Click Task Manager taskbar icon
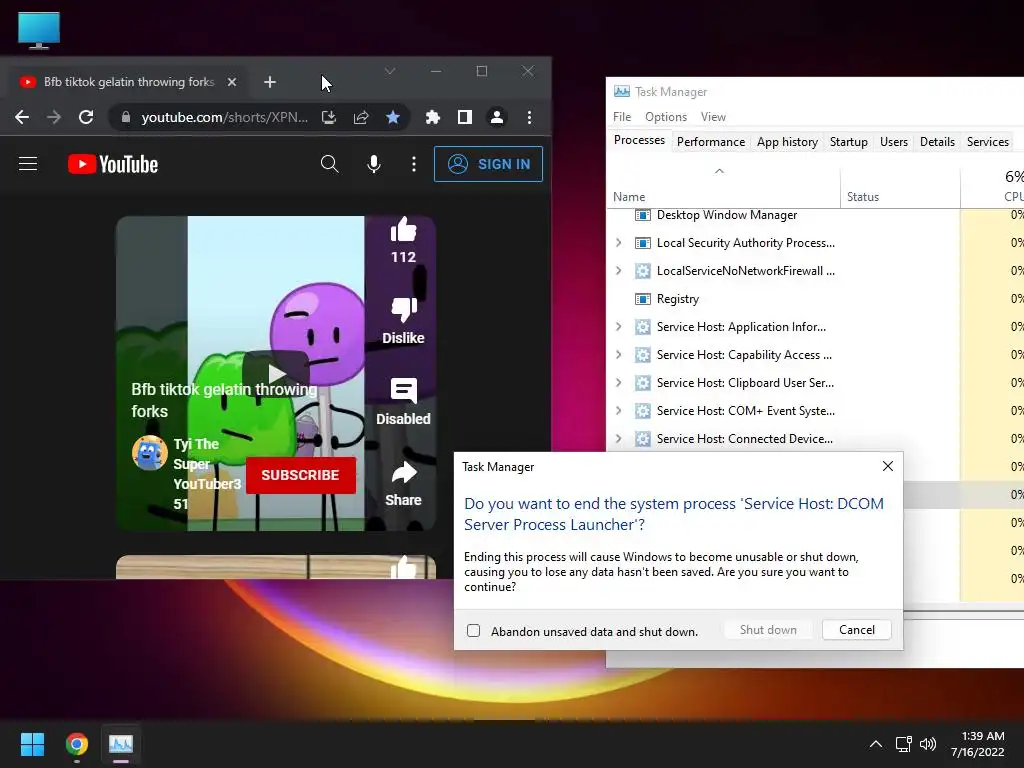Screen dimensions: 1024x768 [121, 744]
